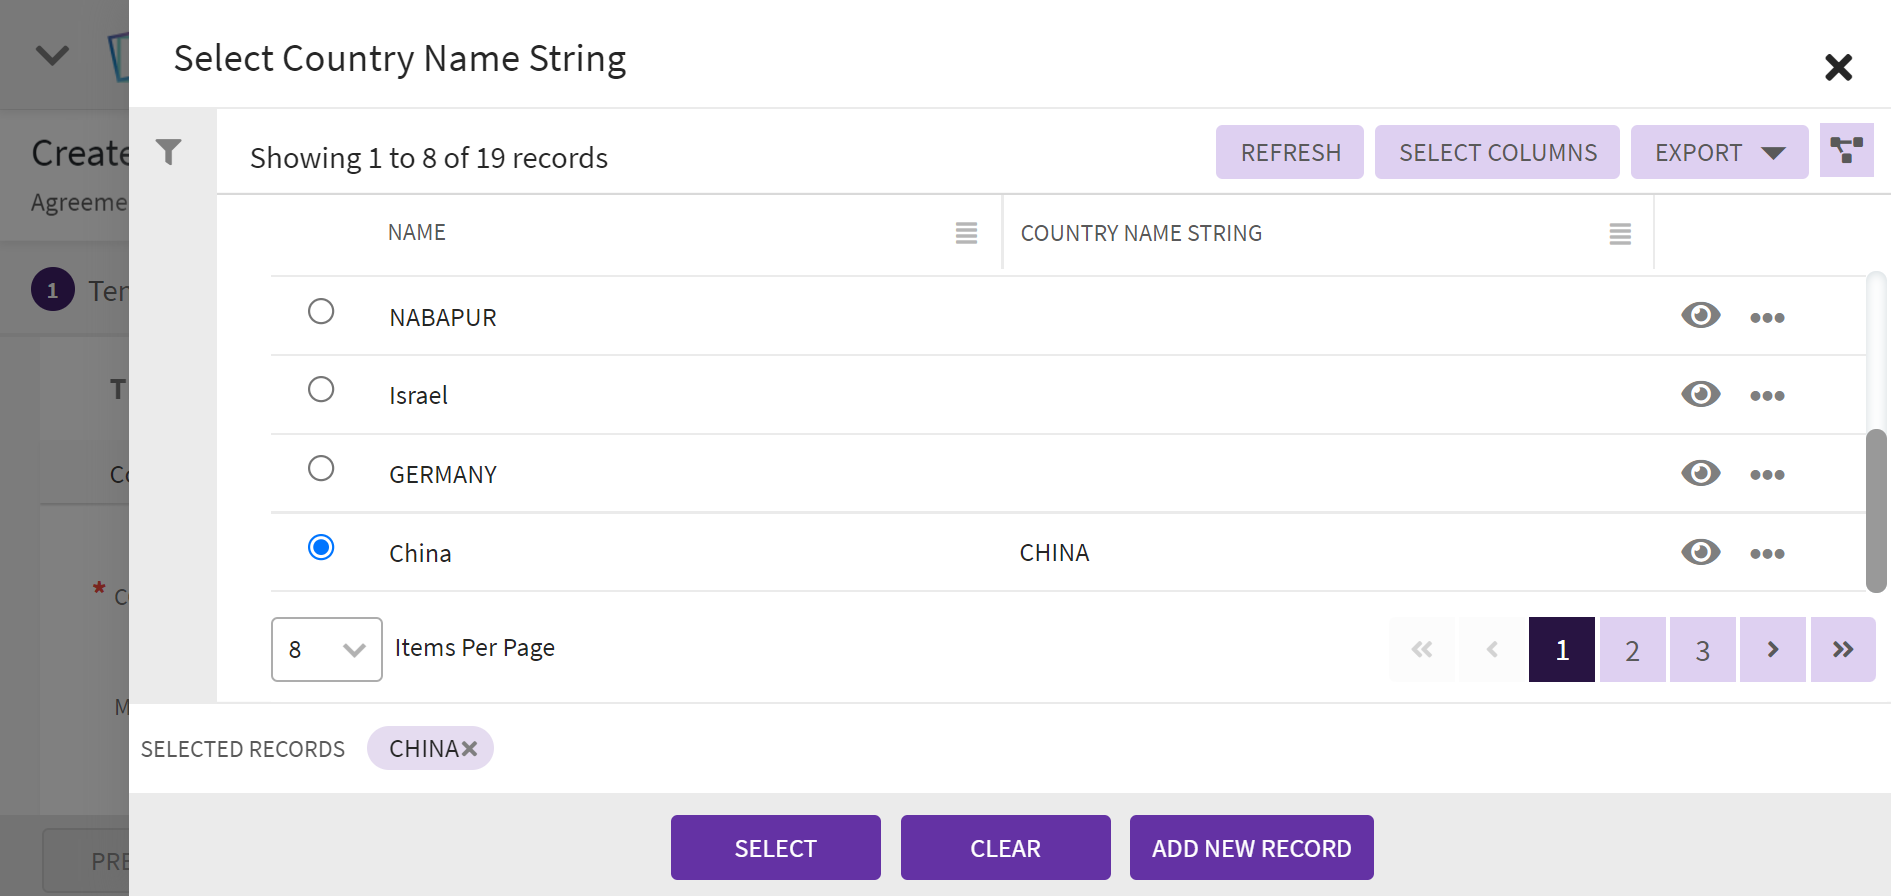Viewport: 1891px width, 896px height.
Task: Expand the Export dropdown
Action: tap(1718, 153)
